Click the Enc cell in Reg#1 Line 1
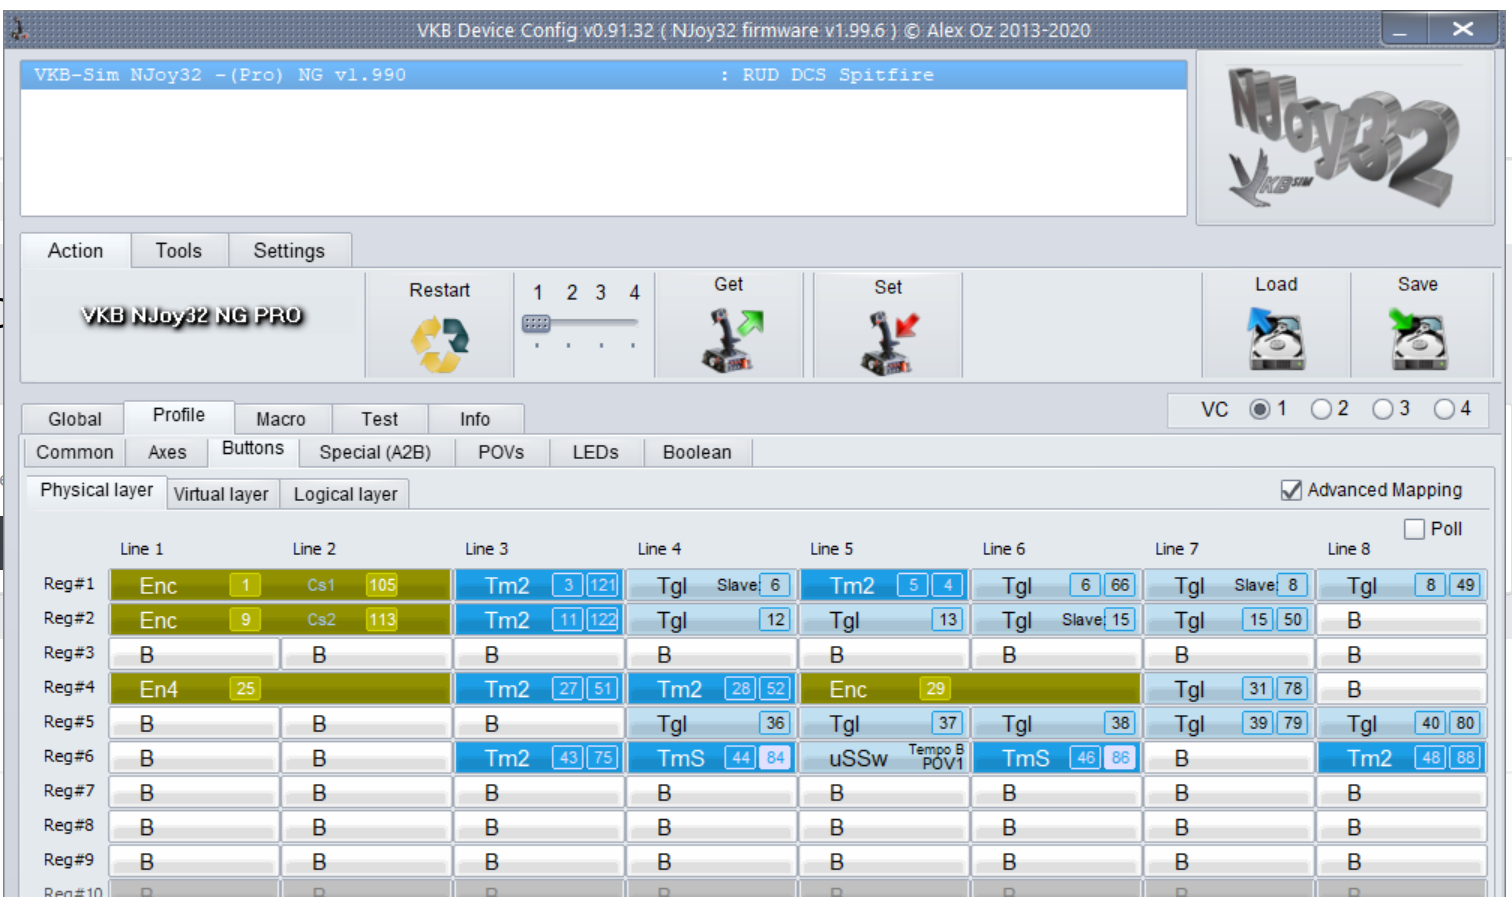Viewport: 1512px width, 897px height. [x=193, y=585]
